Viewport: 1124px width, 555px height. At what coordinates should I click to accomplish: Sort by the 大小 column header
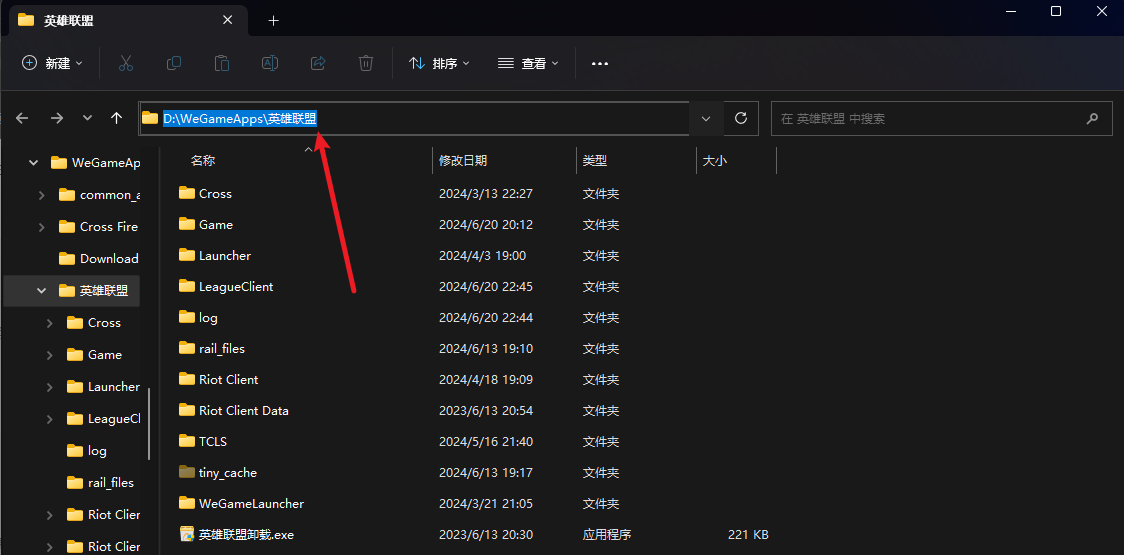click(x=715, y=161)
